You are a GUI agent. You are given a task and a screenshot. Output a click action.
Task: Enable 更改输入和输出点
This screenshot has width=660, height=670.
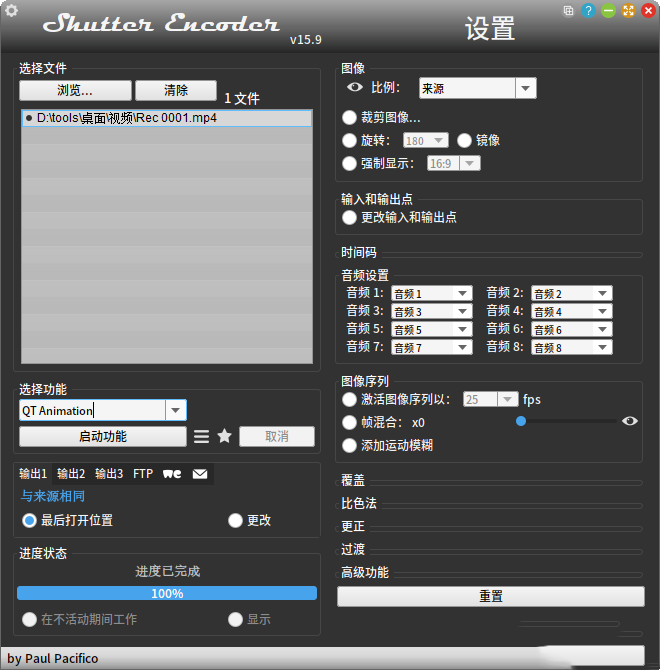(349, 217)
